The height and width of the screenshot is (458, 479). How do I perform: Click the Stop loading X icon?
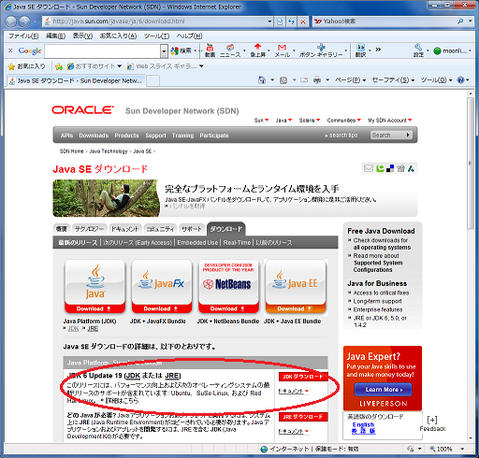[303, 22]
